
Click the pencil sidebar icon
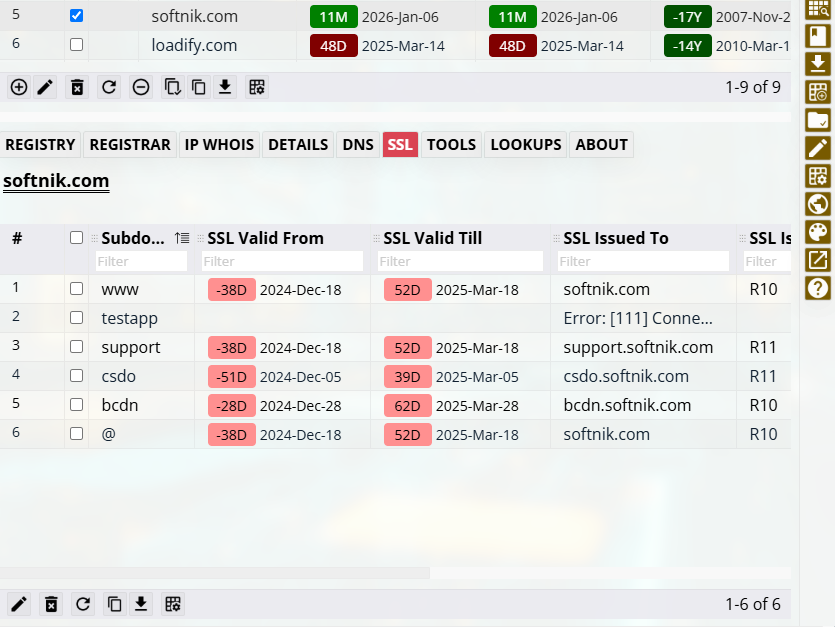pos(818,148)
